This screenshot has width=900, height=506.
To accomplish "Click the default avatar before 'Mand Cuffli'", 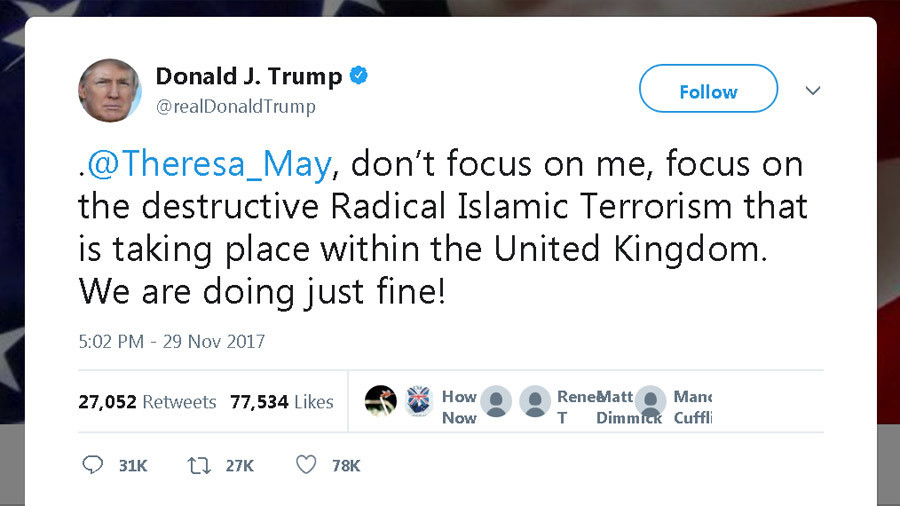I will click(x=651, y=401).
